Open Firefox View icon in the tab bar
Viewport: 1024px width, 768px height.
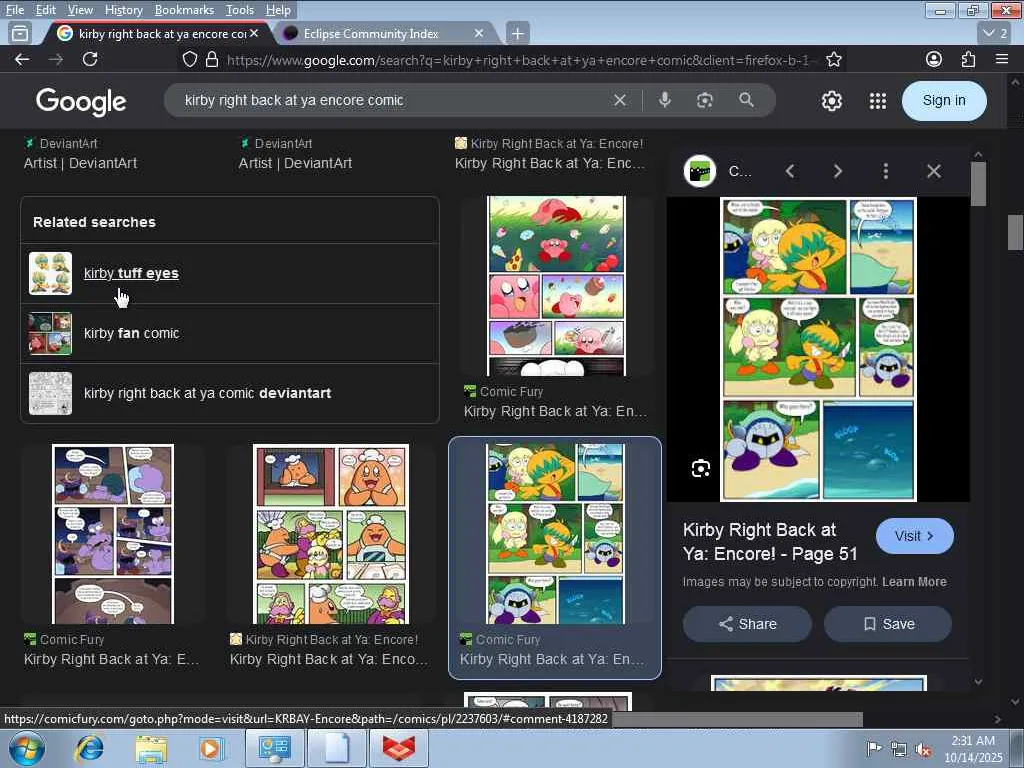pyautogui.click(x=20, y=33)
